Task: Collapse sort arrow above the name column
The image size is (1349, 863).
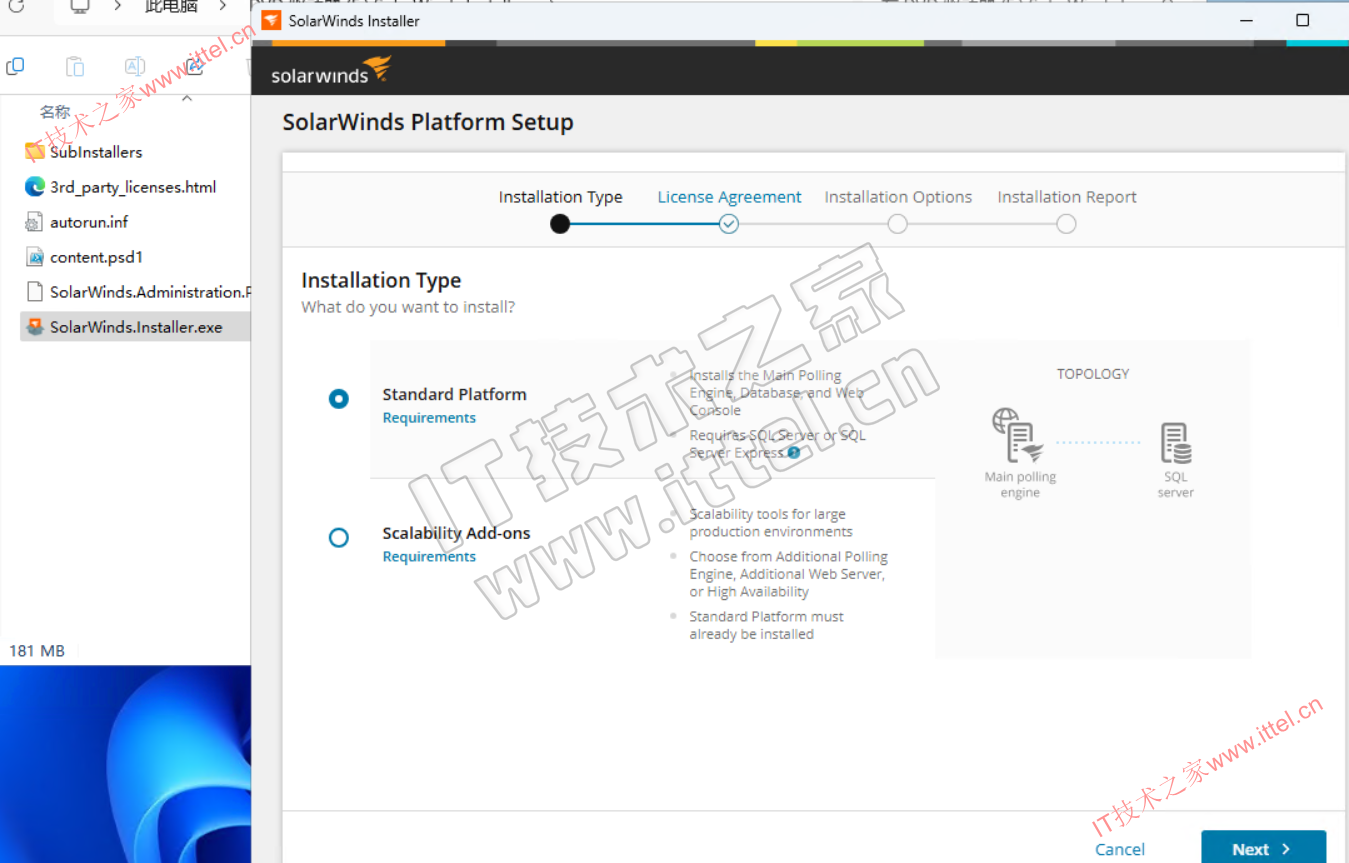Action: pyautogui.click(x=187, y=98)
